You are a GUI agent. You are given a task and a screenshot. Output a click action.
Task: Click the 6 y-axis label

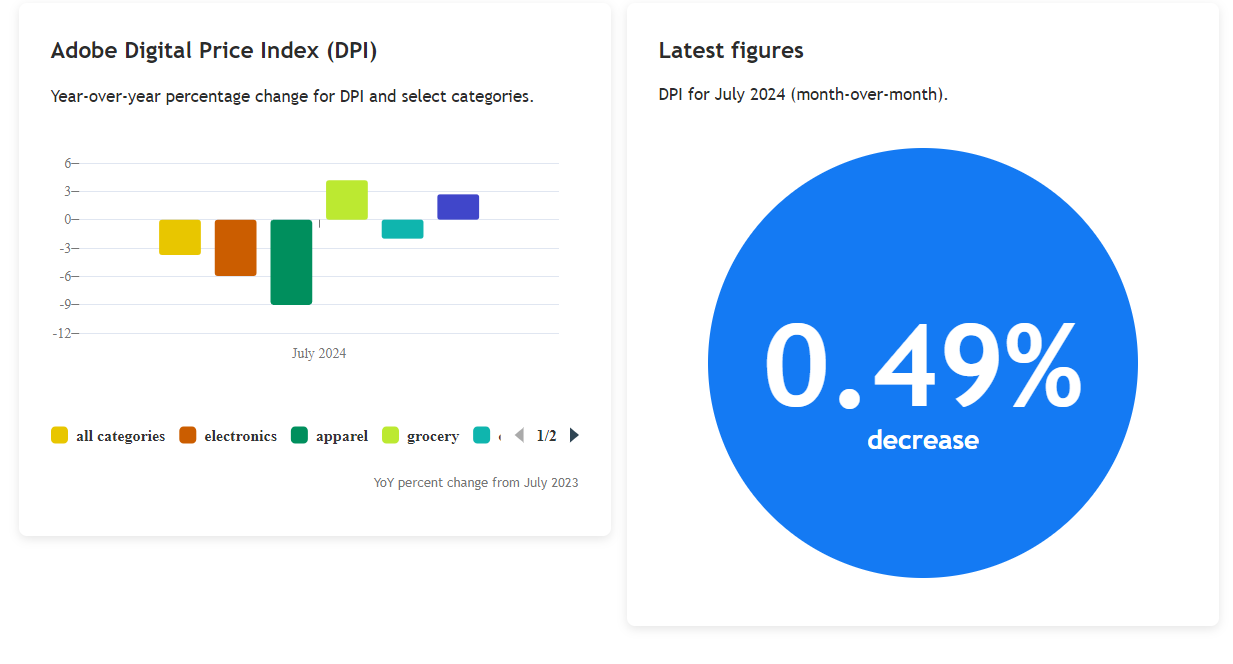pyautogui.click(x=69, y=163)
